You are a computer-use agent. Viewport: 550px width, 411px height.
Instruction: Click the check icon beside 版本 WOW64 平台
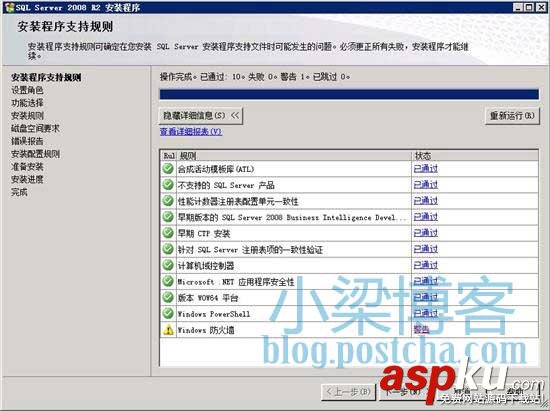(168, 297)
